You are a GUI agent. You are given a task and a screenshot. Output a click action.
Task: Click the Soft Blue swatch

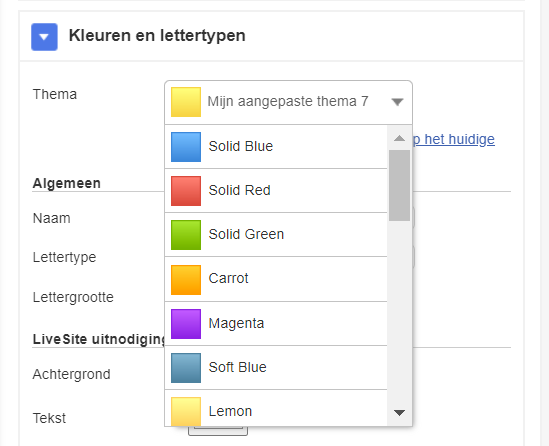click(x=186, y=368)
